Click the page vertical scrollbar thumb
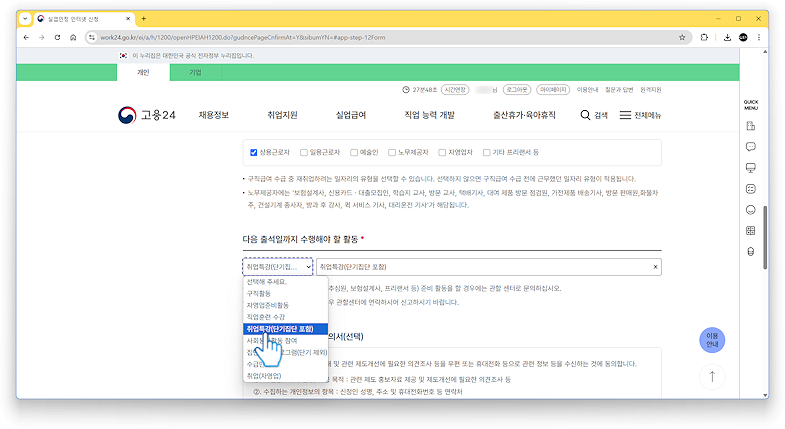Screen dimensions: 785x429 tap(765, 238)
